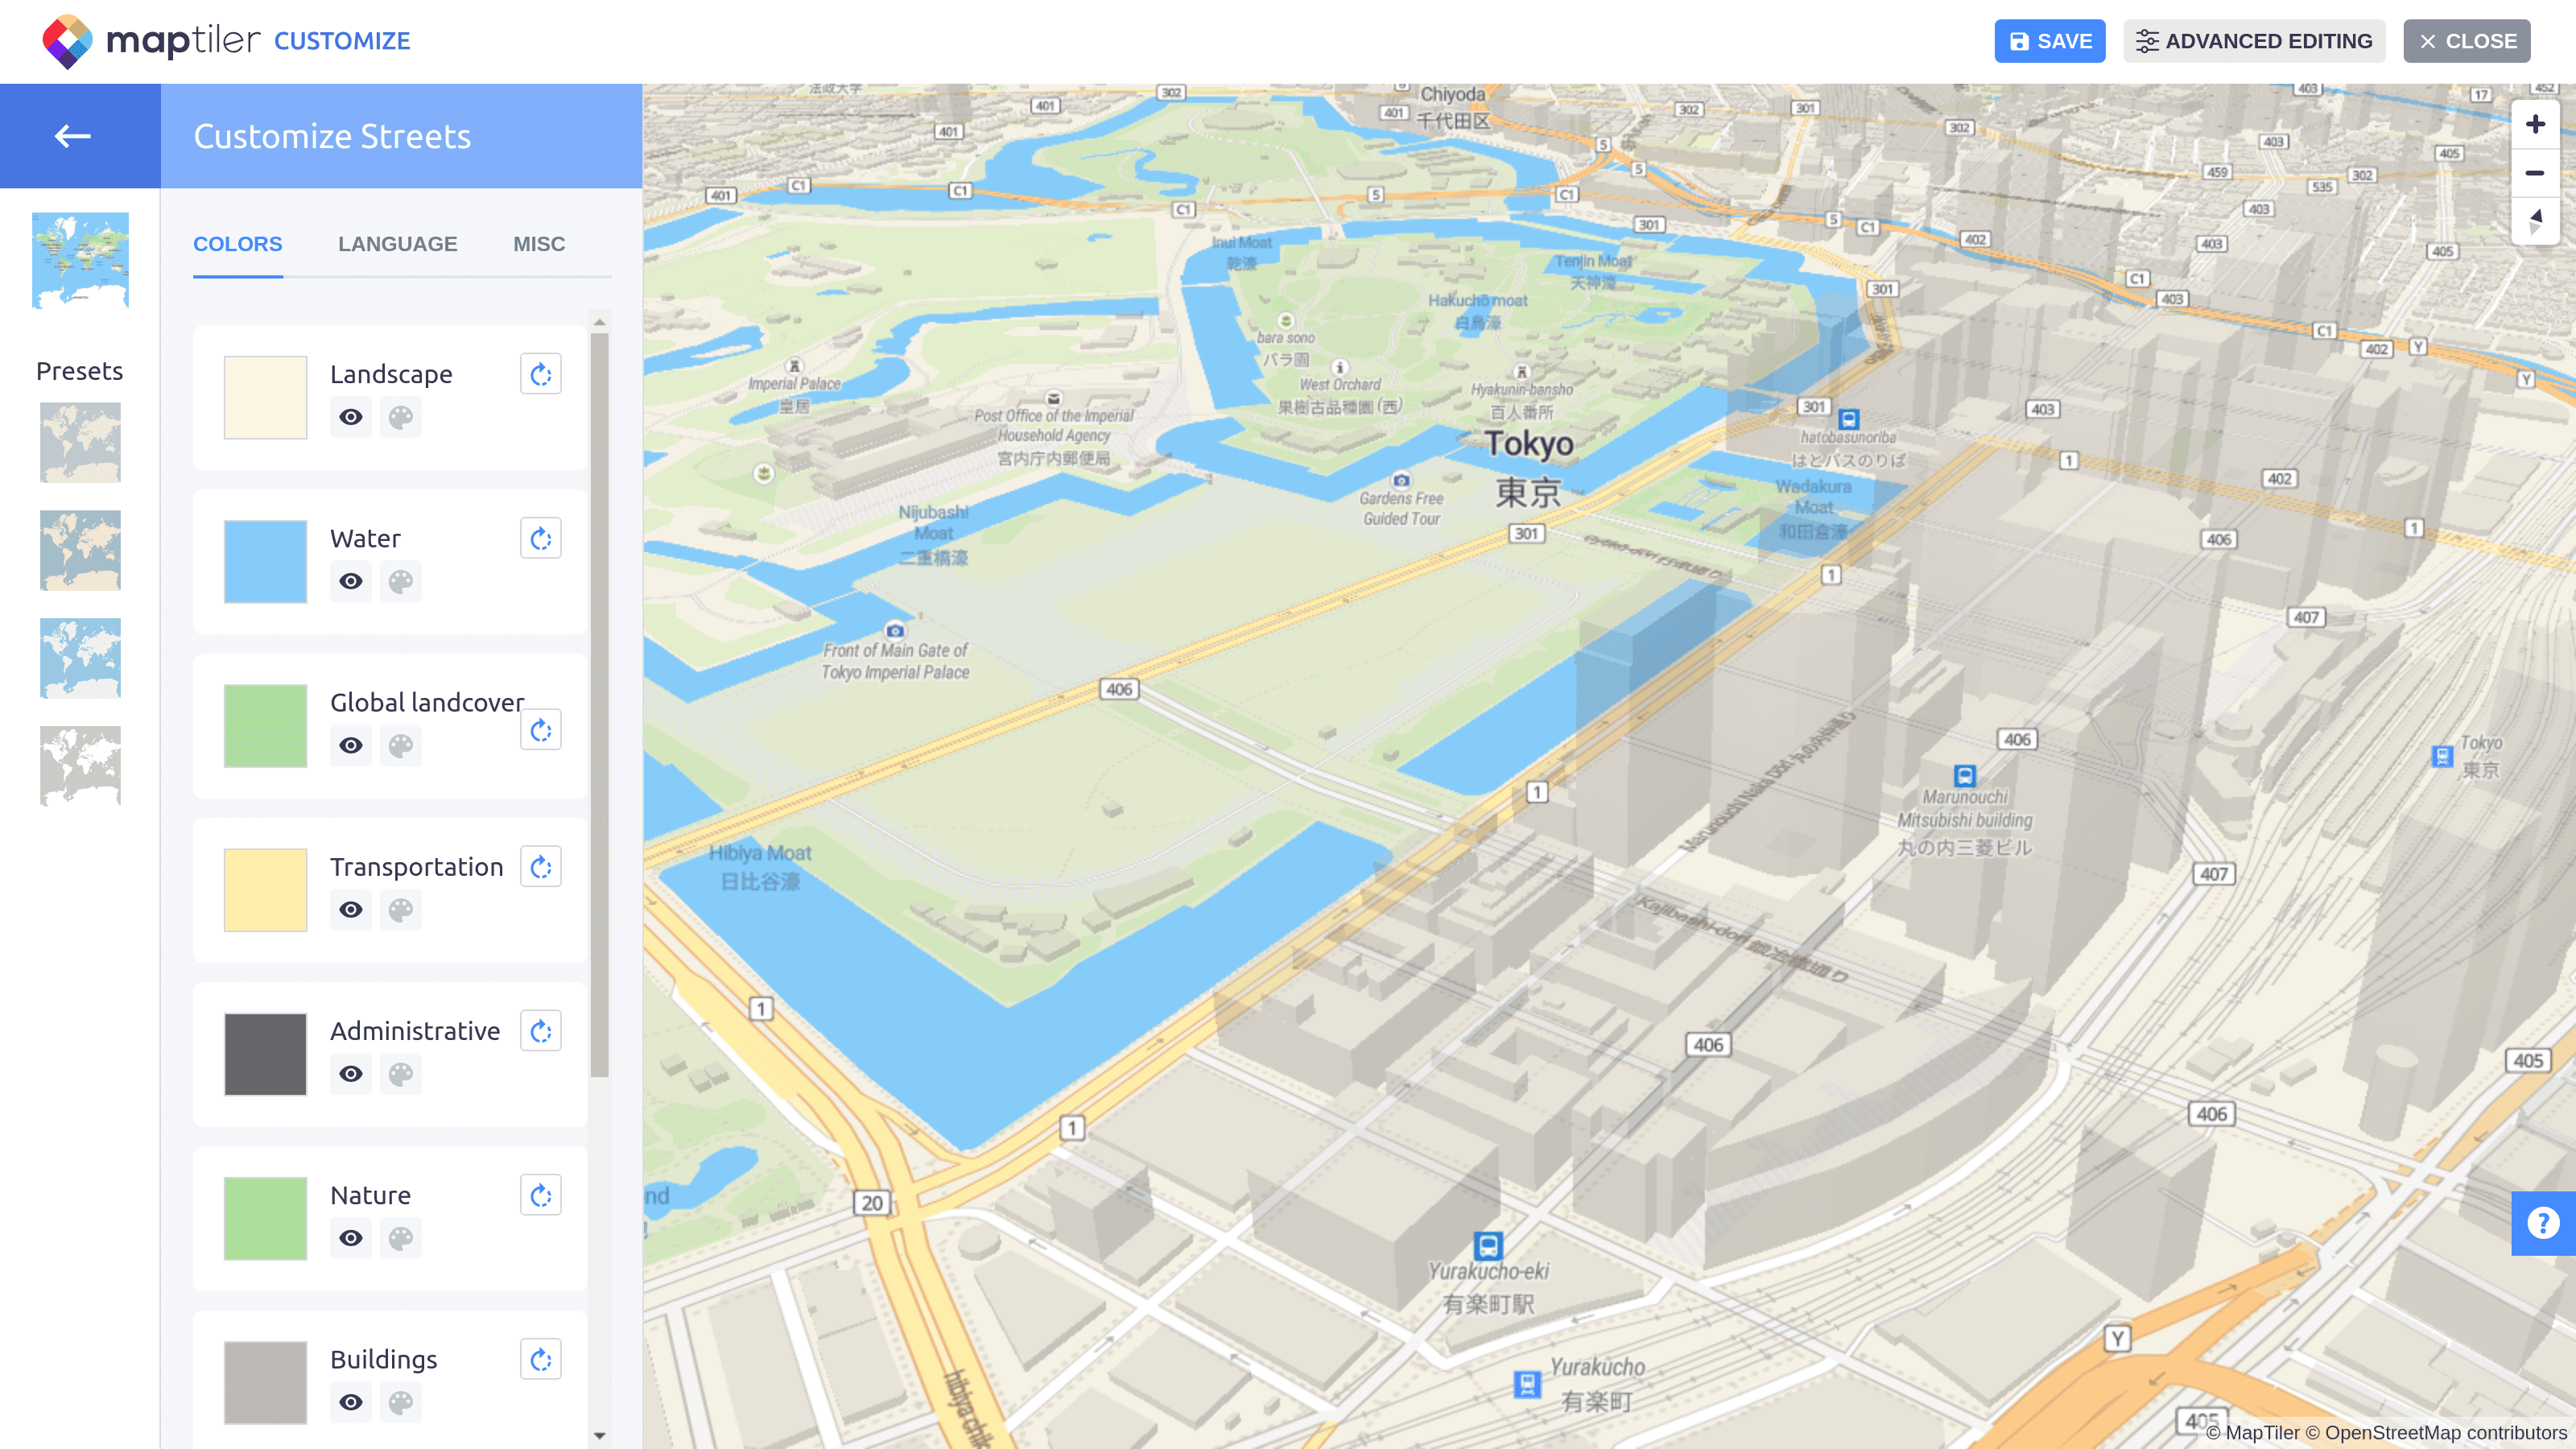Hide the Water layer
The width and height of the screenshot is (2576, 1449).
coord(350,581)
